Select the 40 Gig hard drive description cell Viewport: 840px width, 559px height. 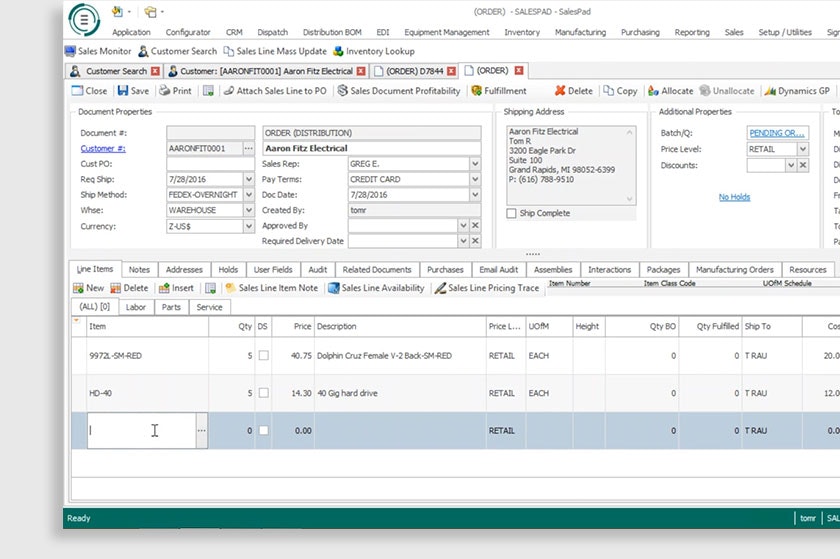pos(400,393)
